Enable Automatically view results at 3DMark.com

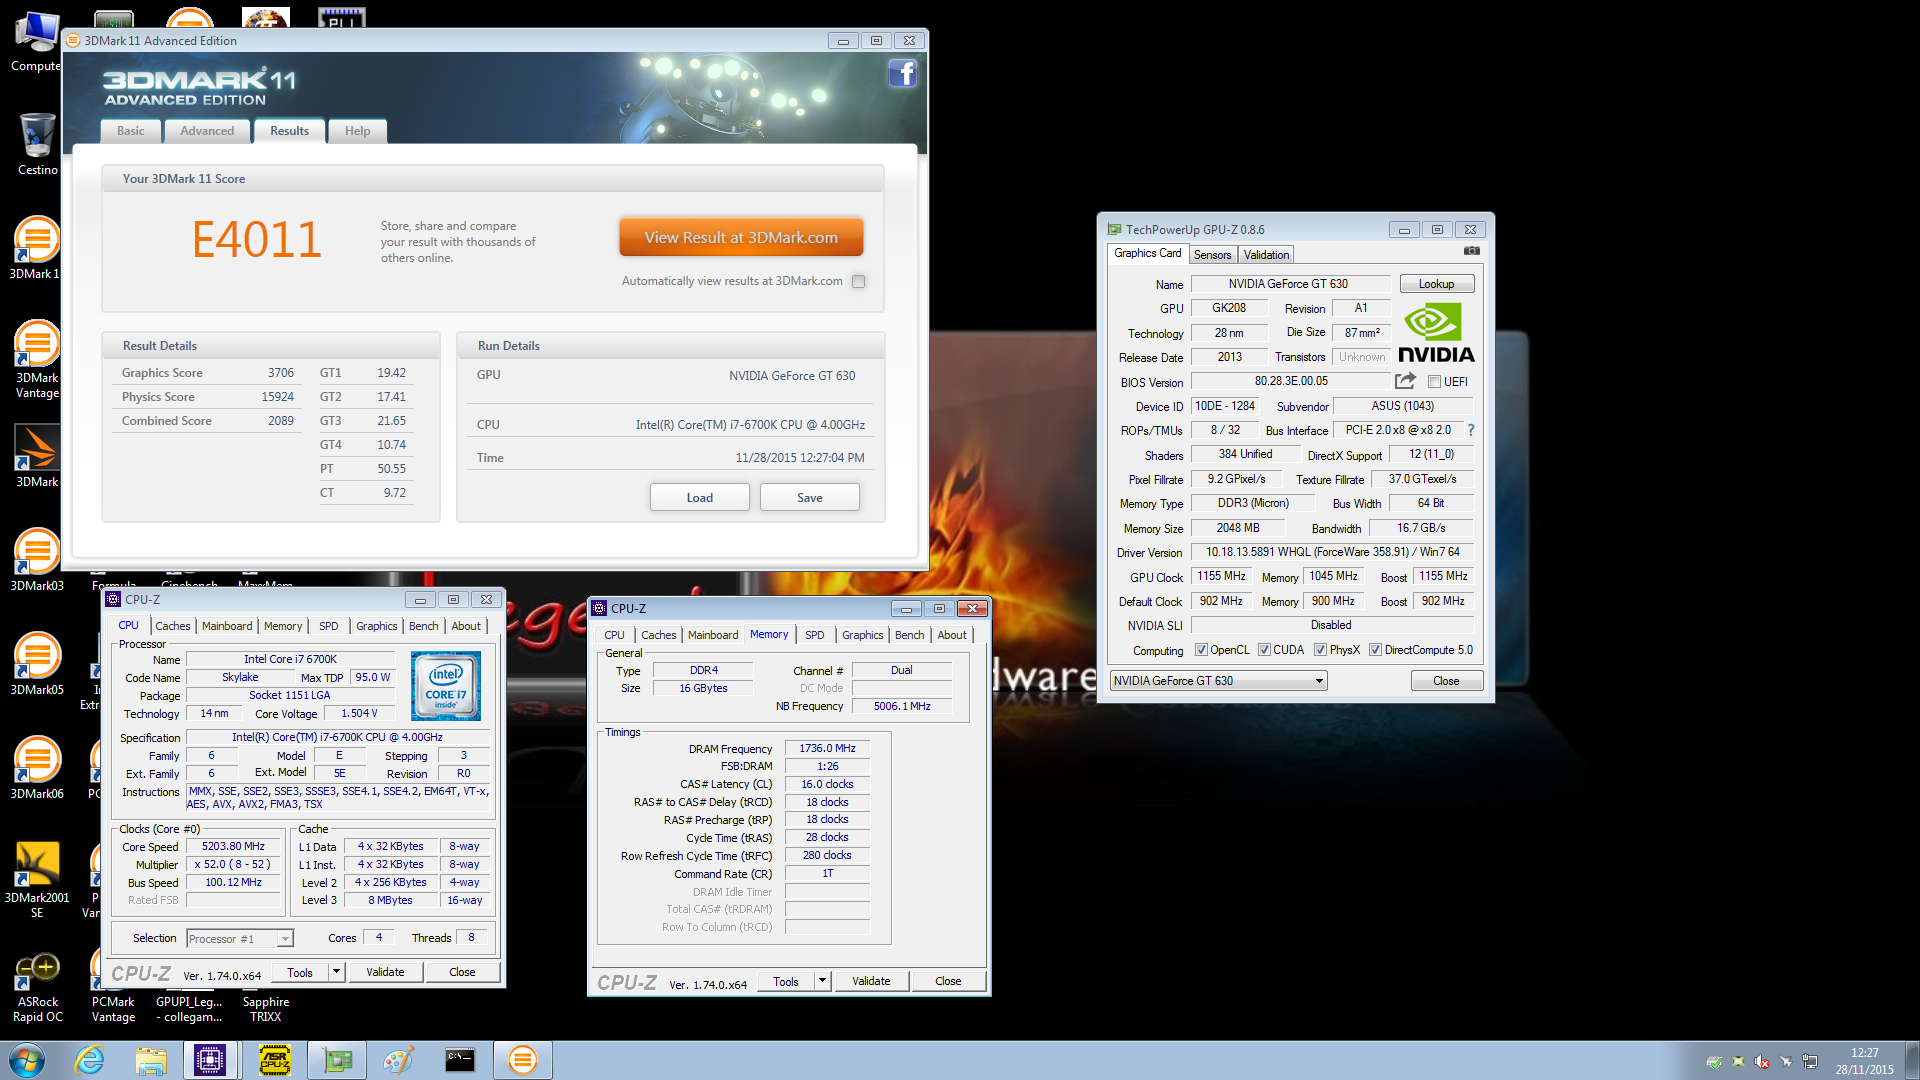(x=858, y=281)
